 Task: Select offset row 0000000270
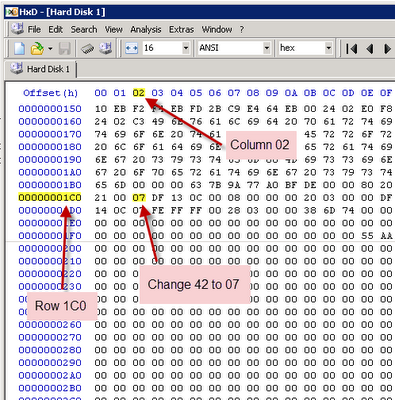pos(50,337)
